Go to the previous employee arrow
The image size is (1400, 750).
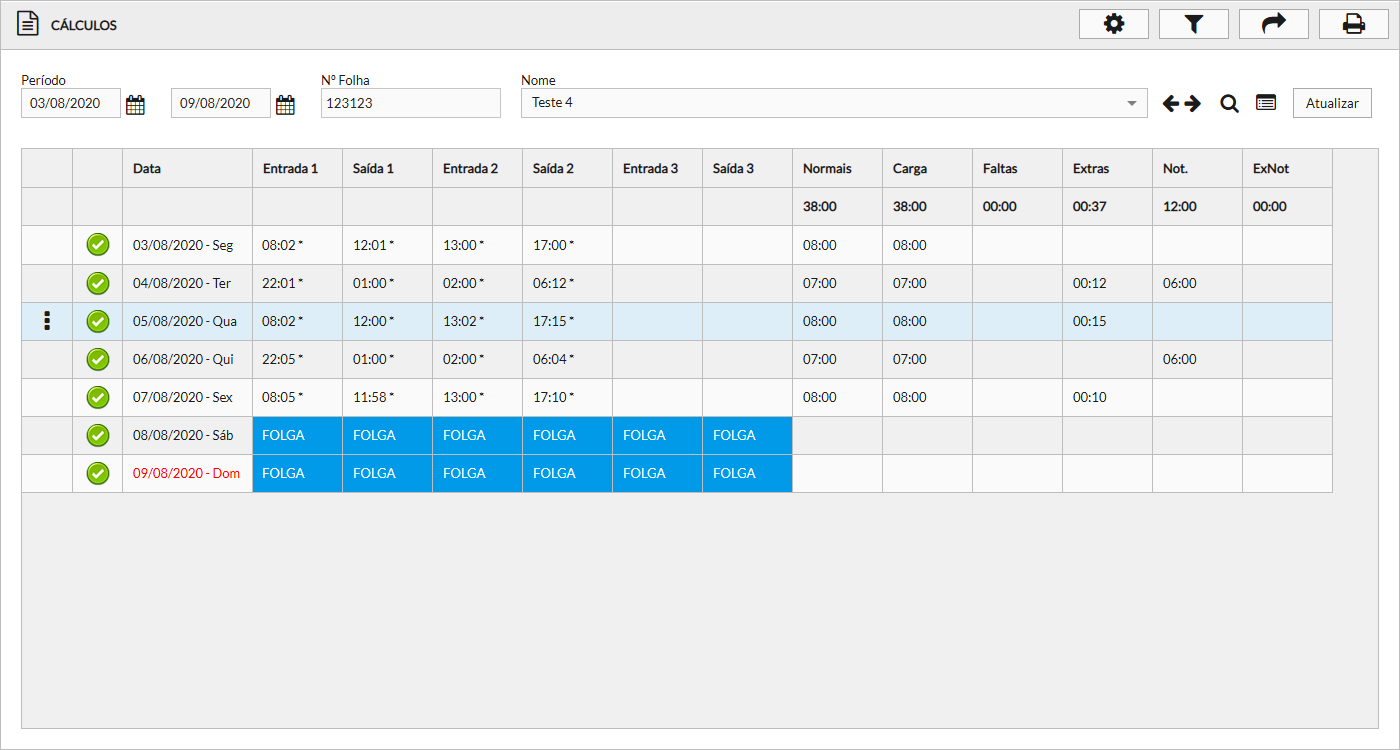coord(1171,103)
